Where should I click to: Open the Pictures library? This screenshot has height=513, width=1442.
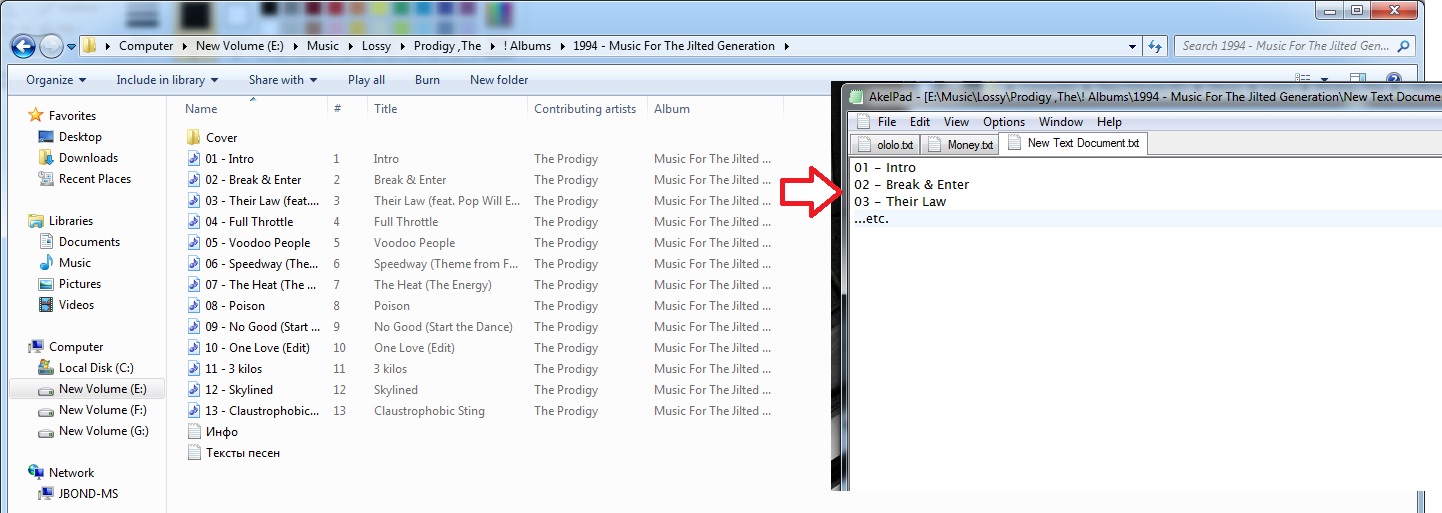coord(80,284)
